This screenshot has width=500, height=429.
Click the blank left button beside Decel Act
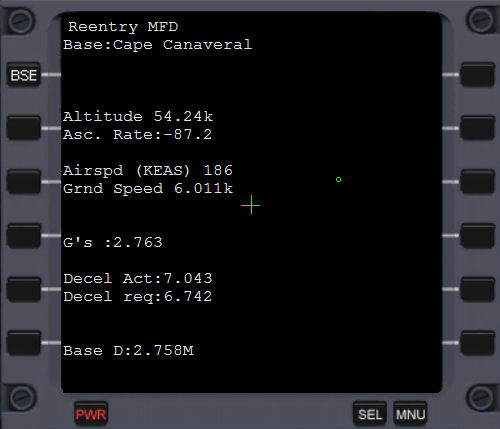click(24, 289)
